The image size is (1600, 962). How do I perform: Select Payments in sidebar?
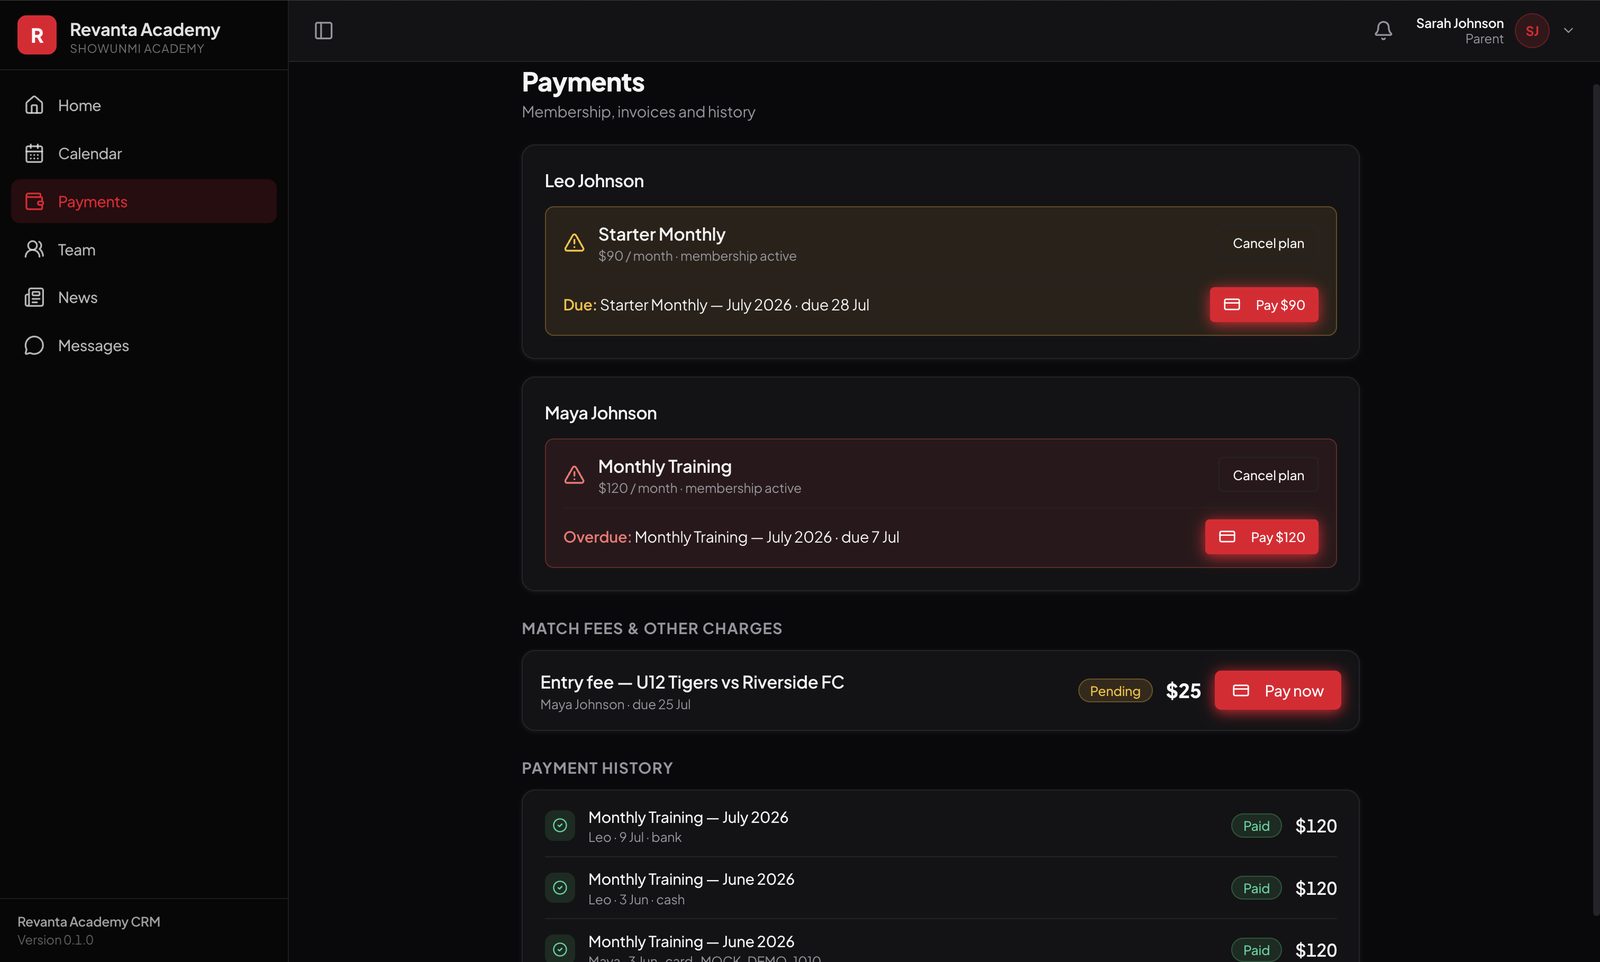pyautogui.click(x=144, y=201)
